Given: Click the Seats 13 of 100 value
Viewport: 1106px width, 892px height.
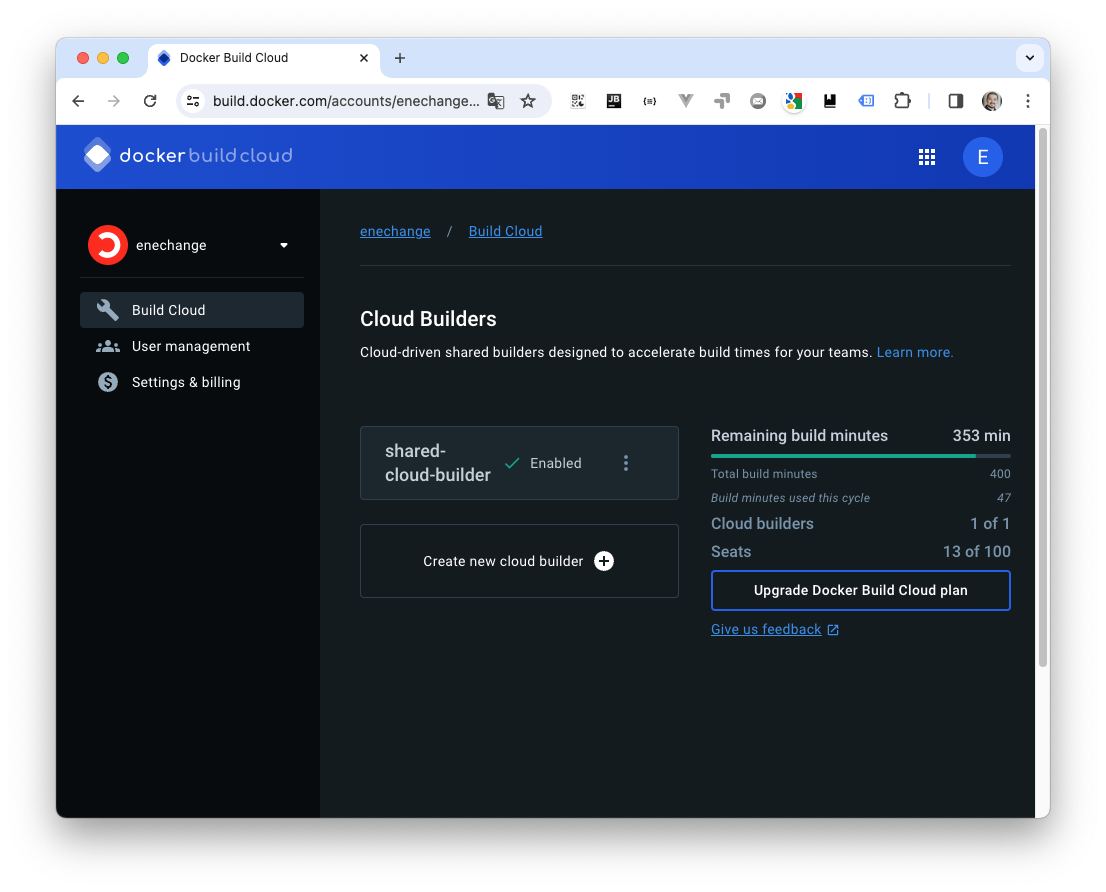Looking at the screenshot, I should point(976,551).
